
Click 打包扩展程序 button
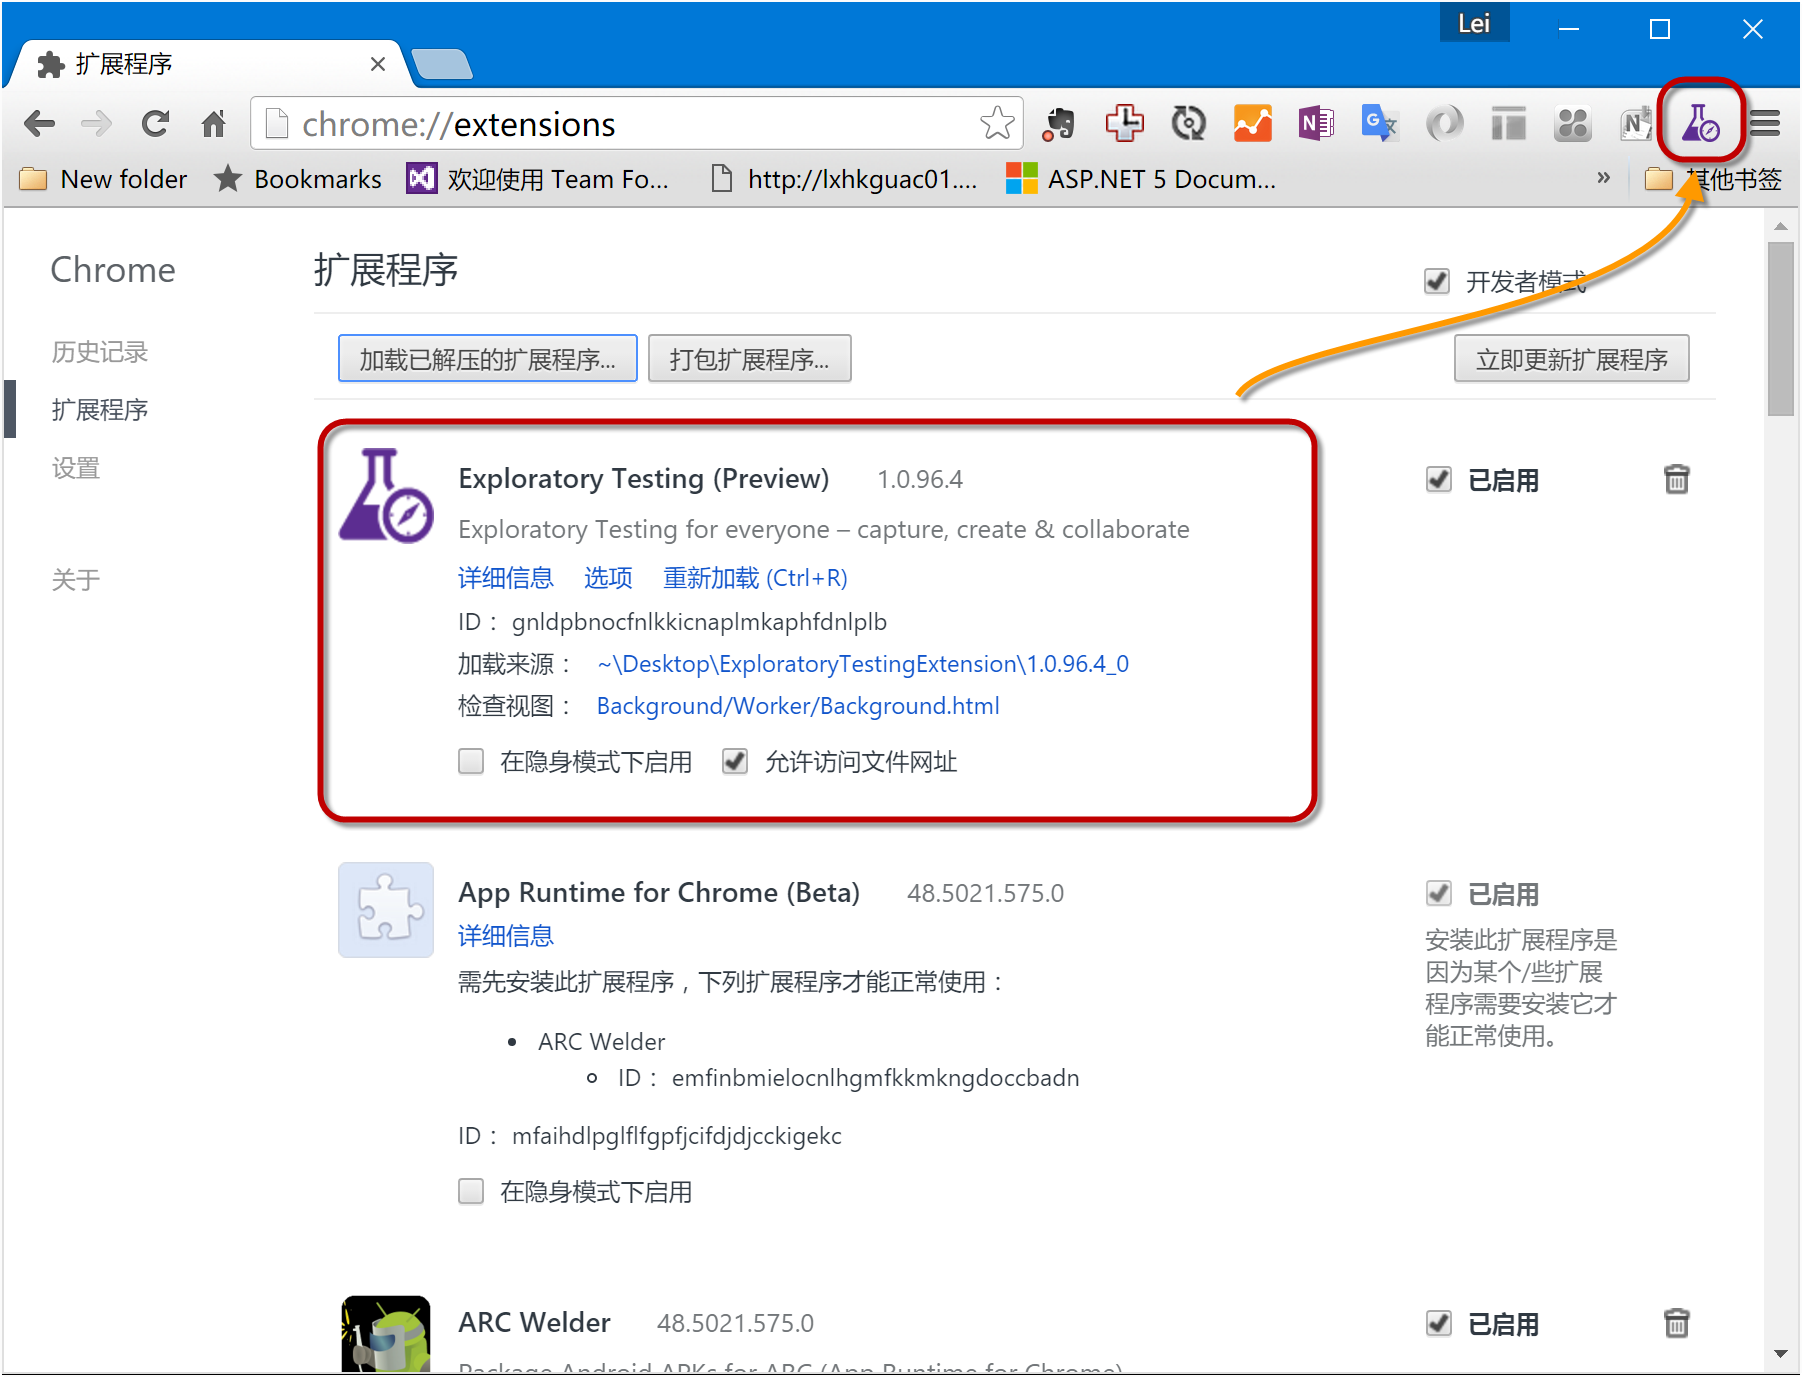750,358
